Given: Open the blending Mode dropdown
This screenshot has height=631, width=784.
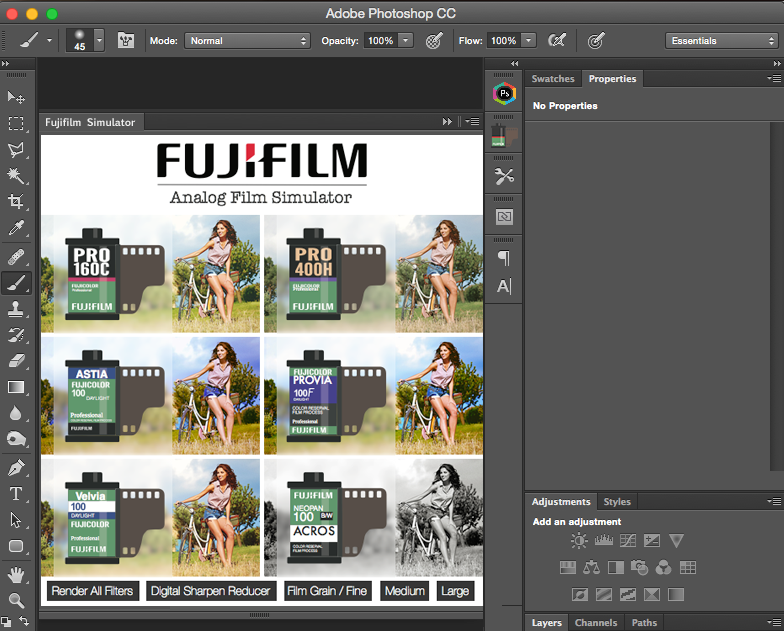Looking at the screenshot, I should [248, 41].
